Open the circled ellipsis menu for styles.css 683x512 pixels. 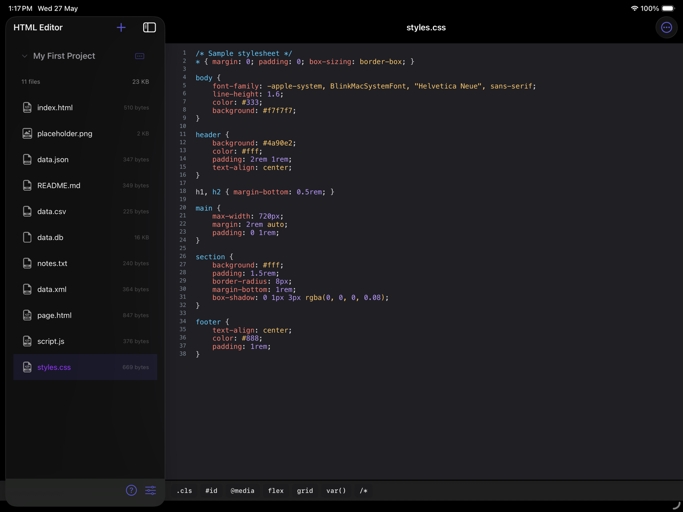coord(666,27)
